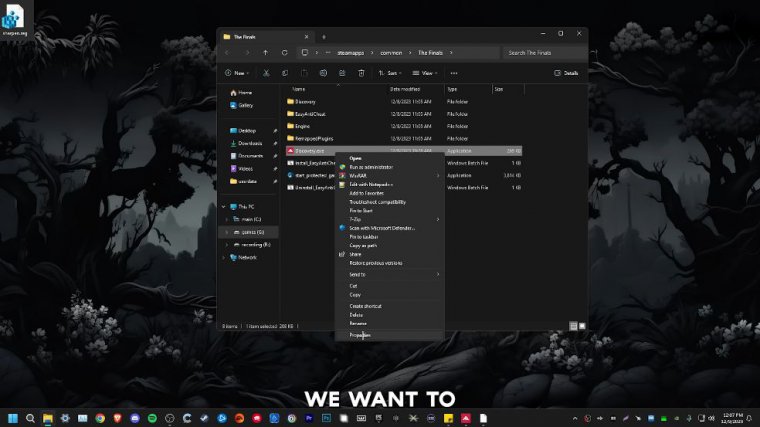Select Create shortcut in context menu

(365, 306)
